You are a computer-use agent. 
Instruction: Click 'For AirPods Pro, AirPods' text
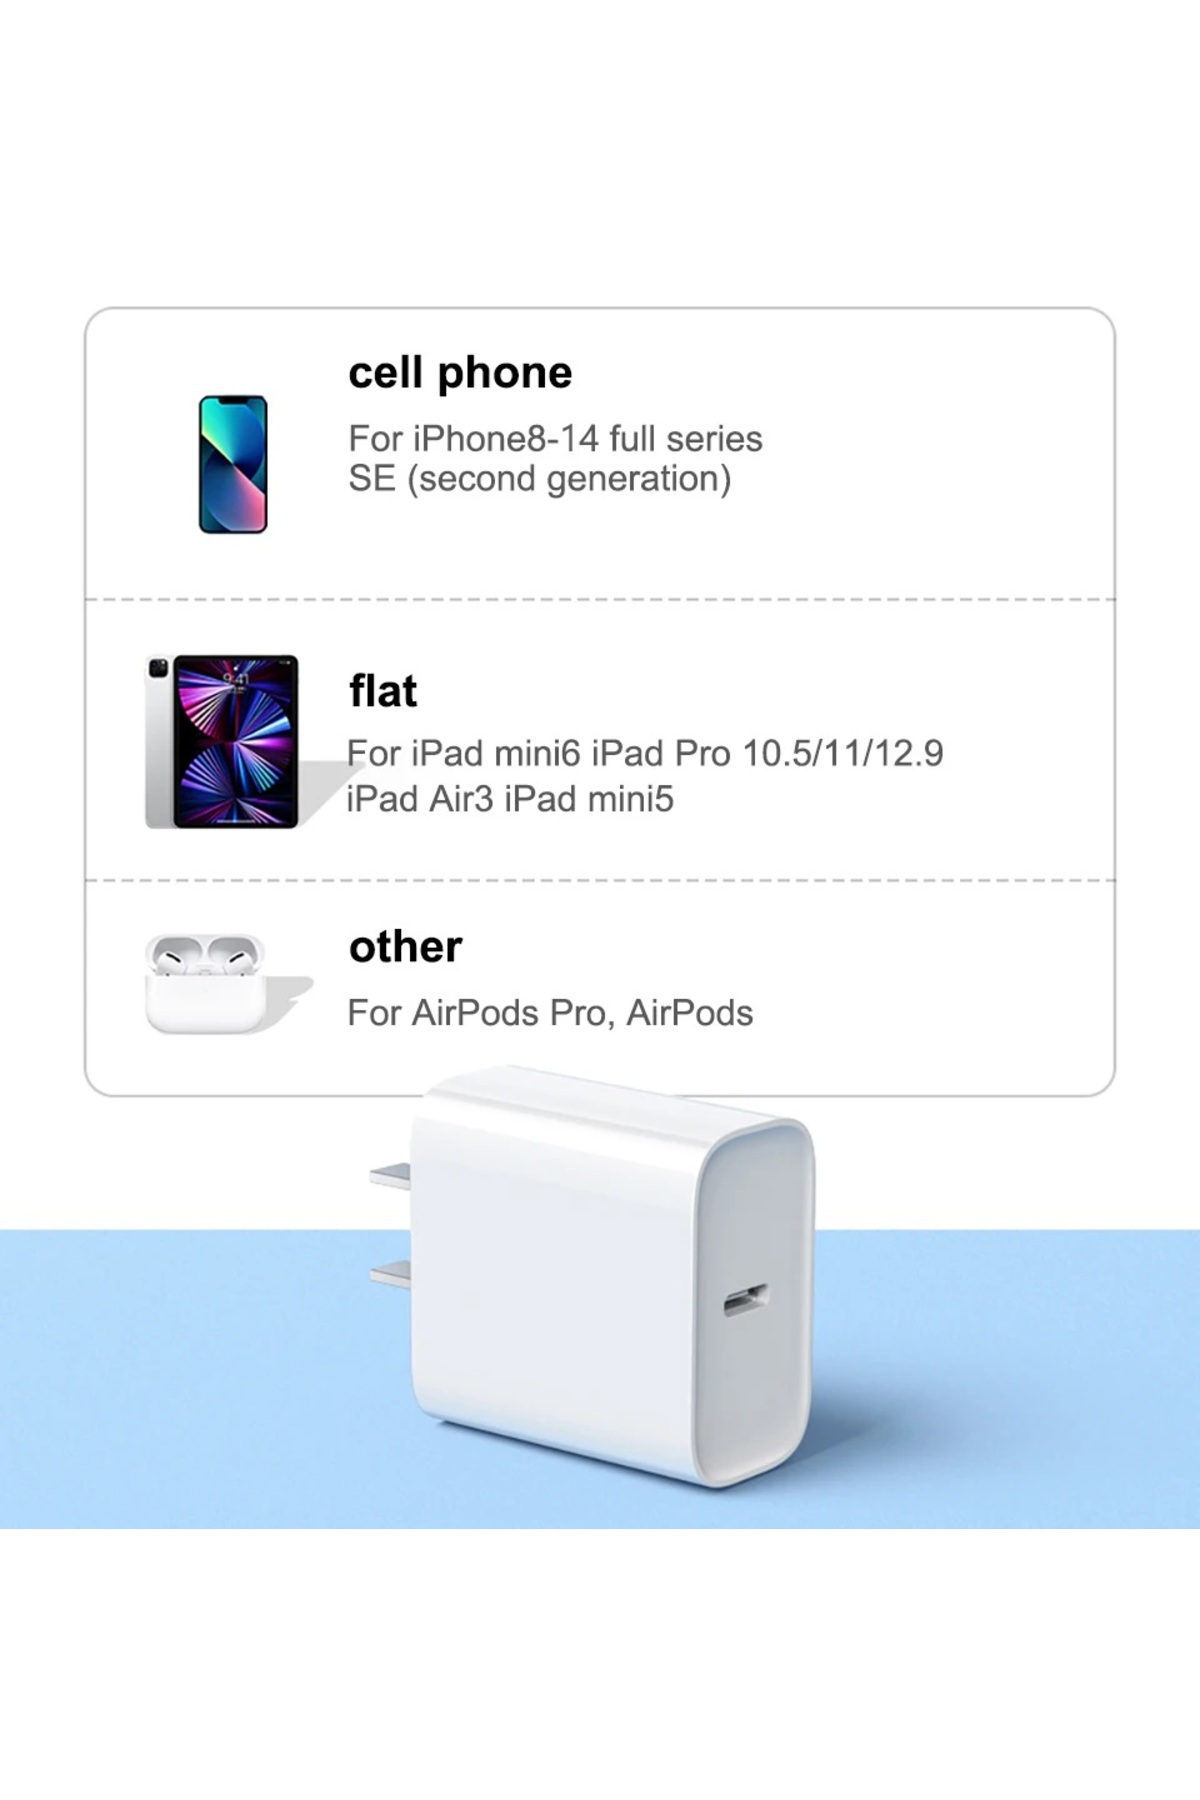tap(550, 1013)
